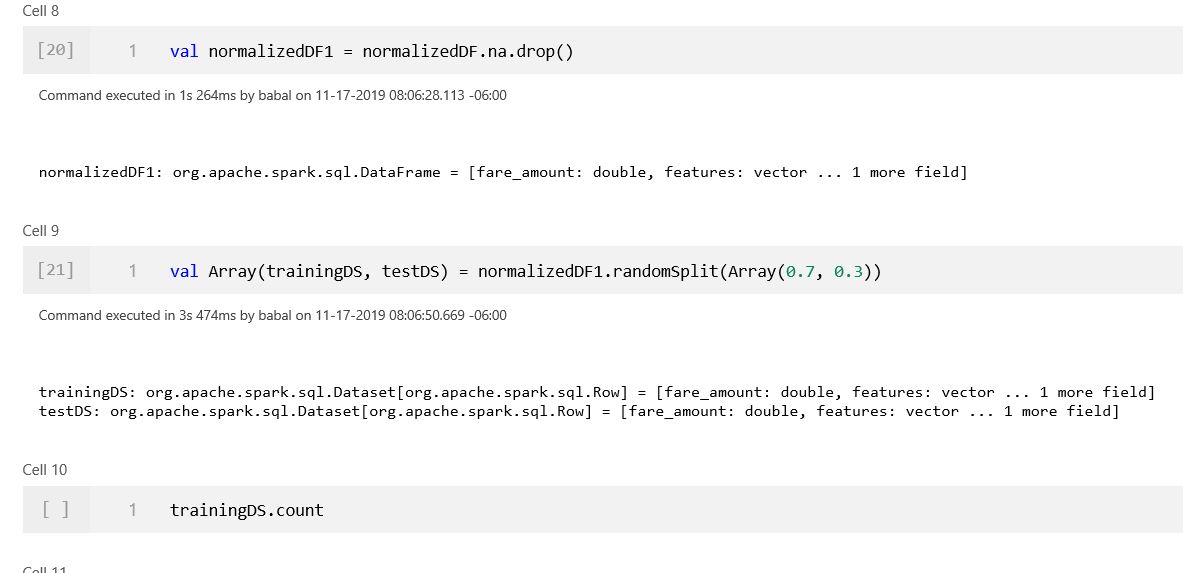1183x573 pixels.
Task: Click line number 1 in Cell 8
Action: [x=133, y=51]
